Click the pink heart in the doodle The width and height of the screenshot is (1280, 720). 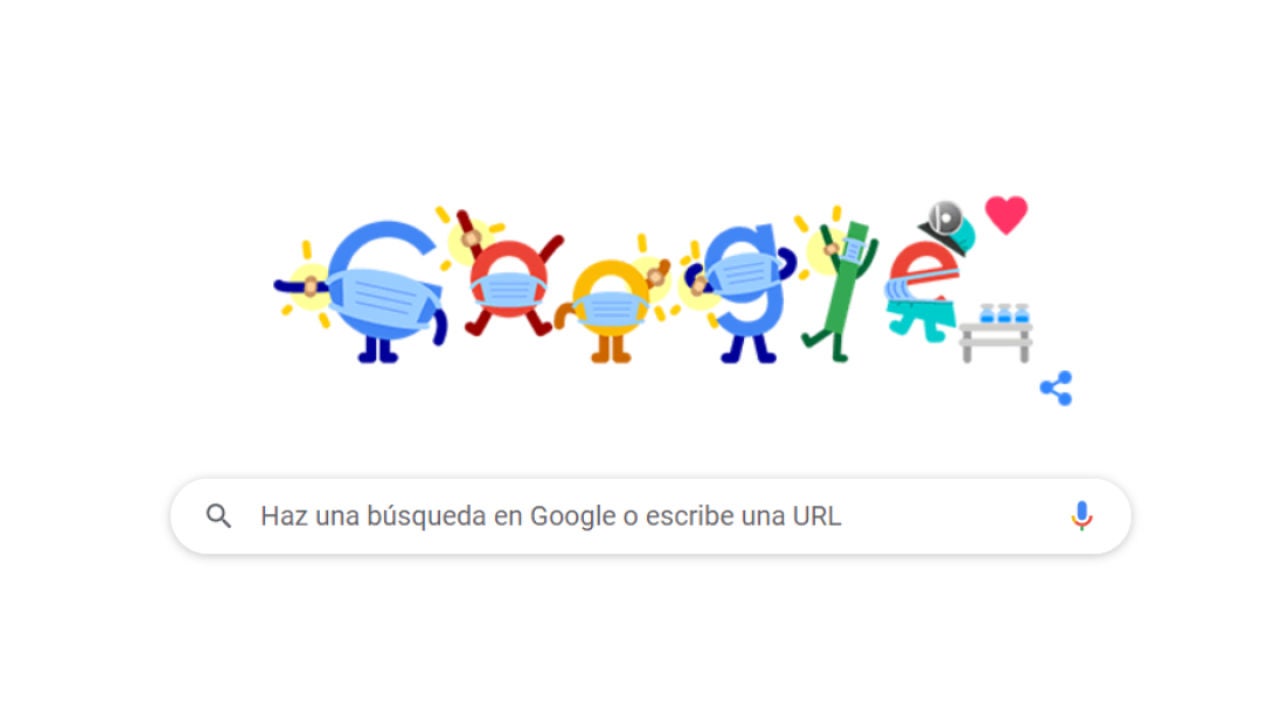[x=1006, y=214]
